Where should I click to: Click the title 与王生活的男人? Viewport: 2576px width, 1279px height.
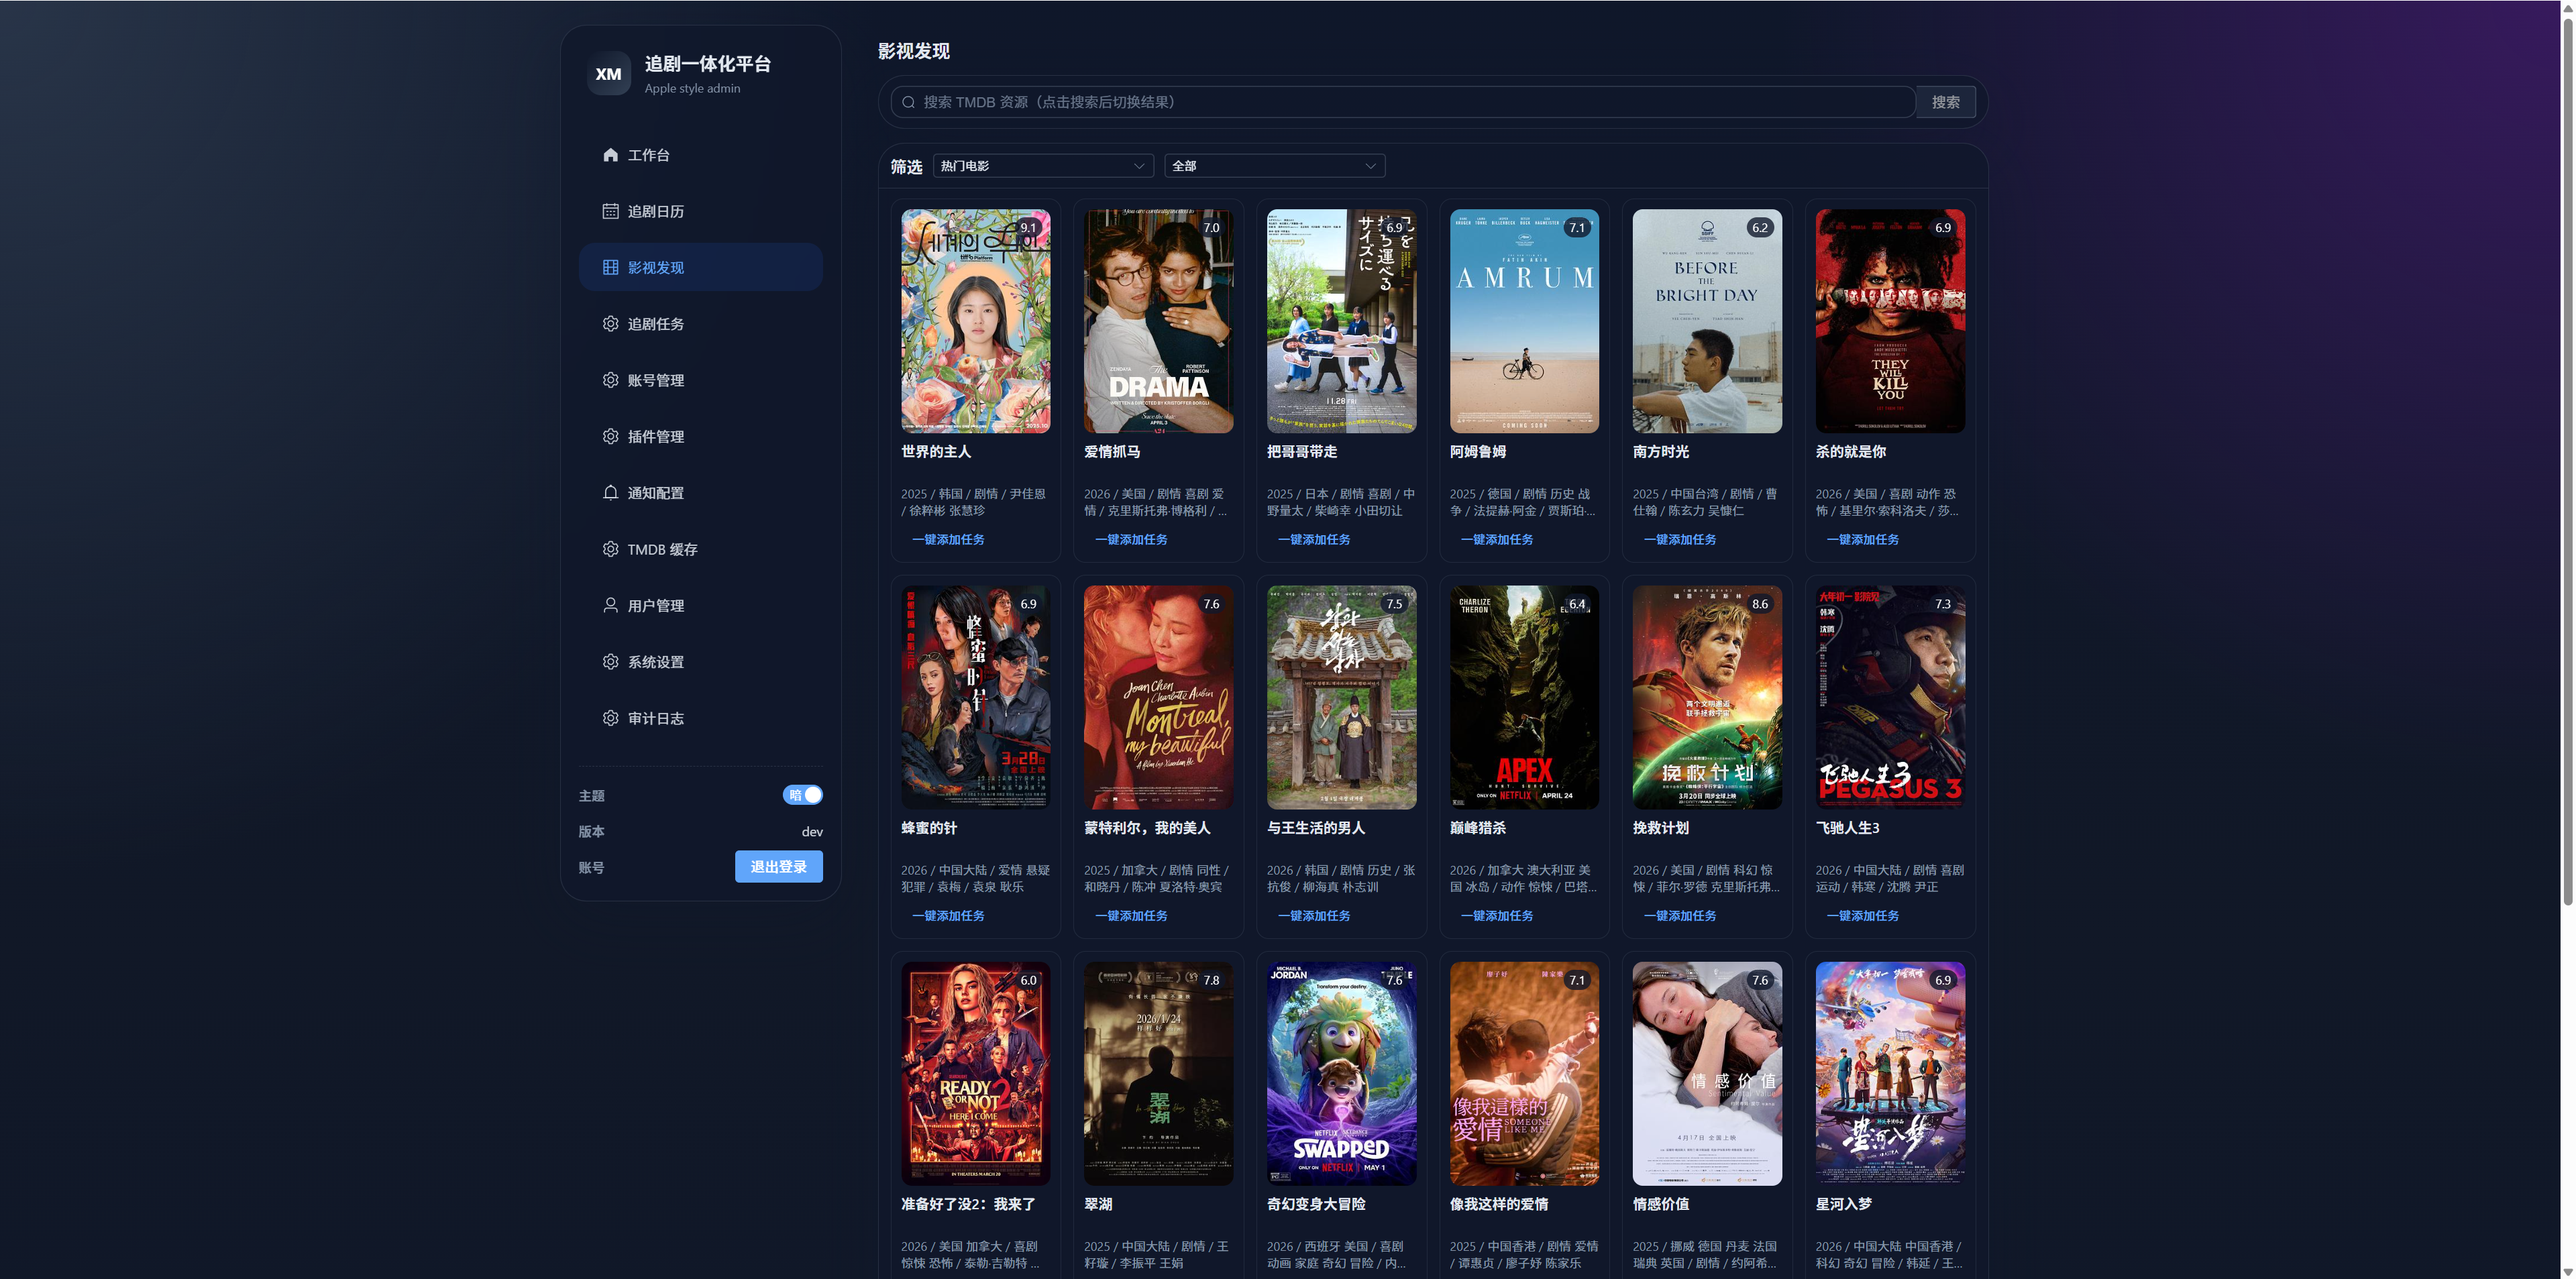coord(1315,828)
